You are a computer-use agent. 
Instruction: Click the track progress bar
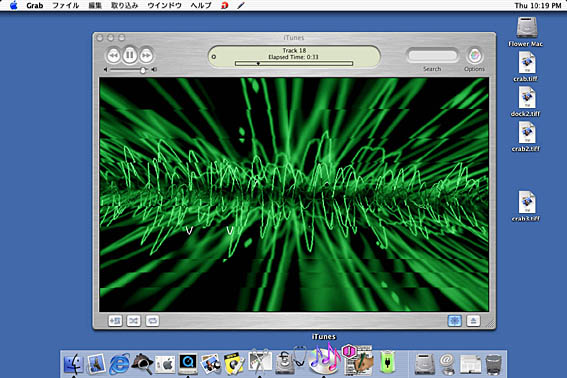point(294,64)
